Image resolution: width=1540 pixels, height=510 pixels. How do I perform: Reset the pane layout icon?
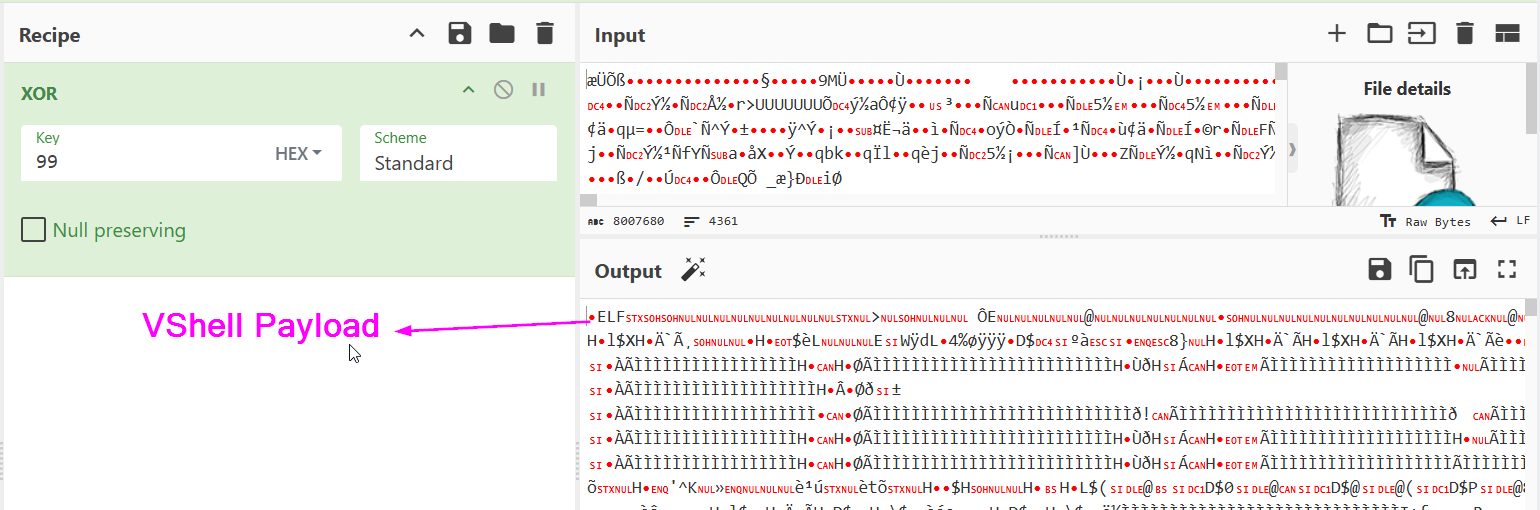click(x=1507, y=34)
